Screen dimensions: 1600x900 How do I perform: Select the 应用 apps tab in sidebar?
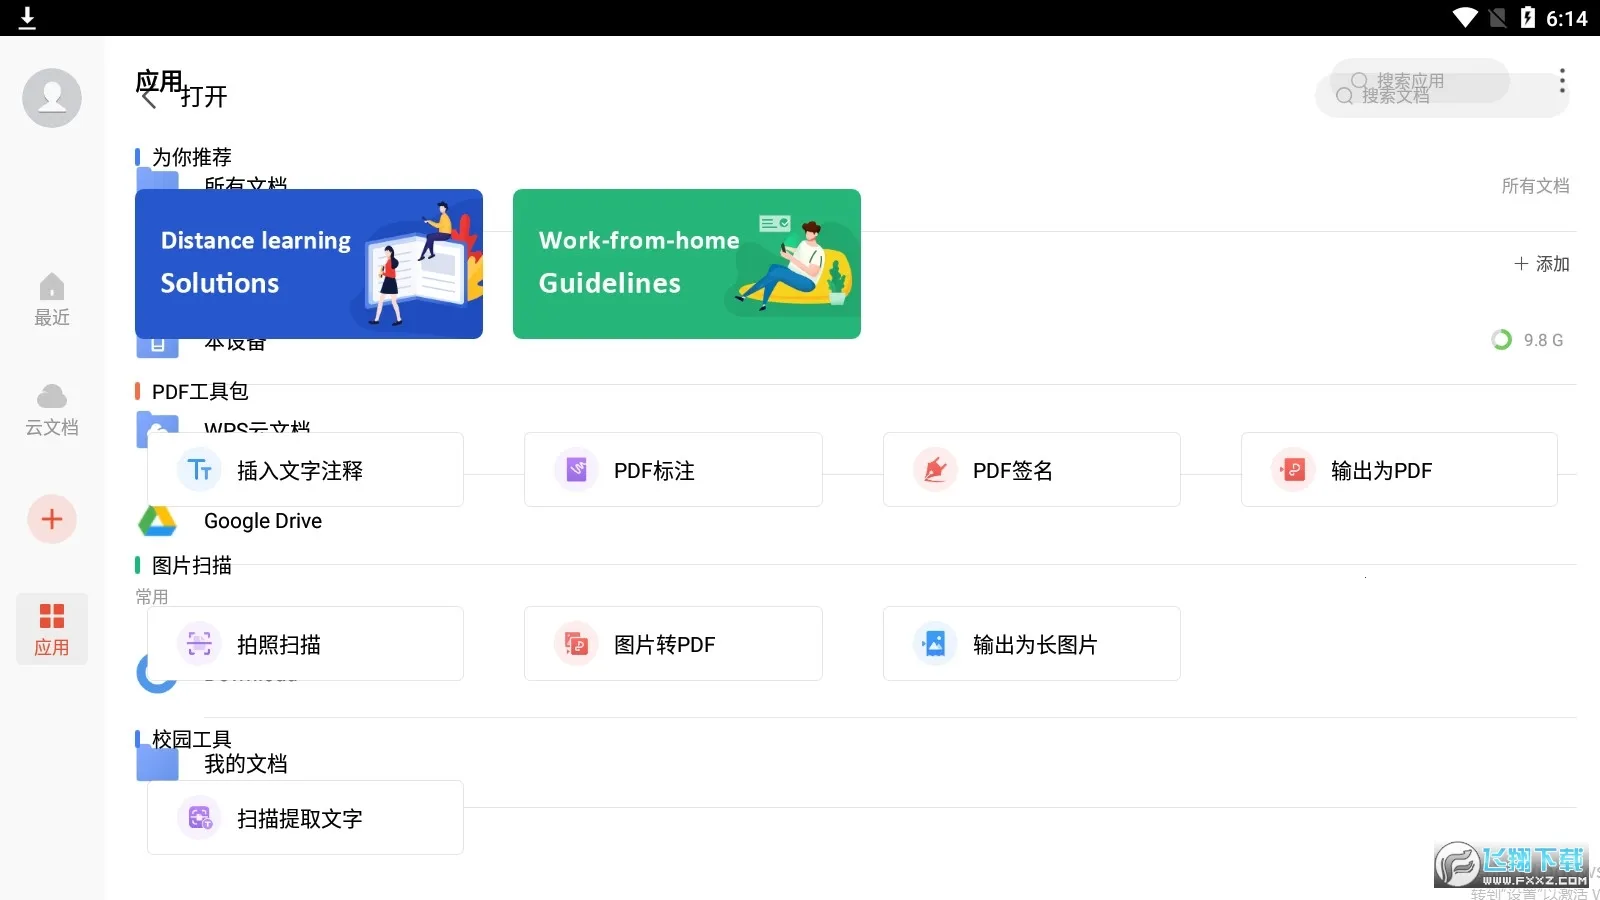pyautogui.click(x=52, y=628)
